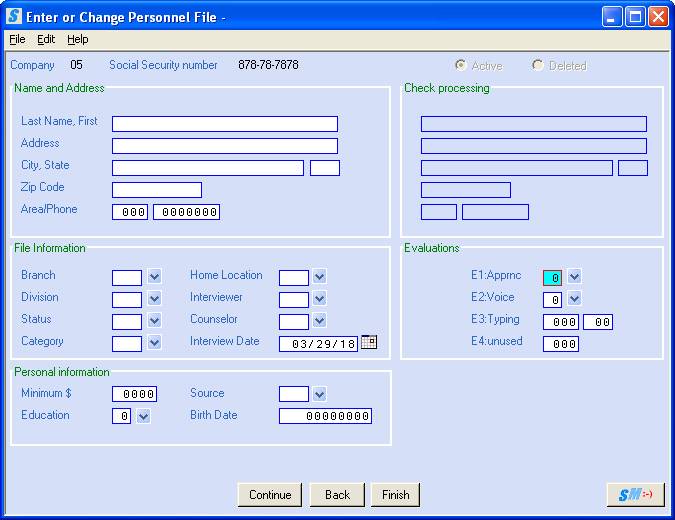Expand the Status dropdown arrow
Image resolution: width=675 pixels, height=520 pixels.
click(154, 321)
